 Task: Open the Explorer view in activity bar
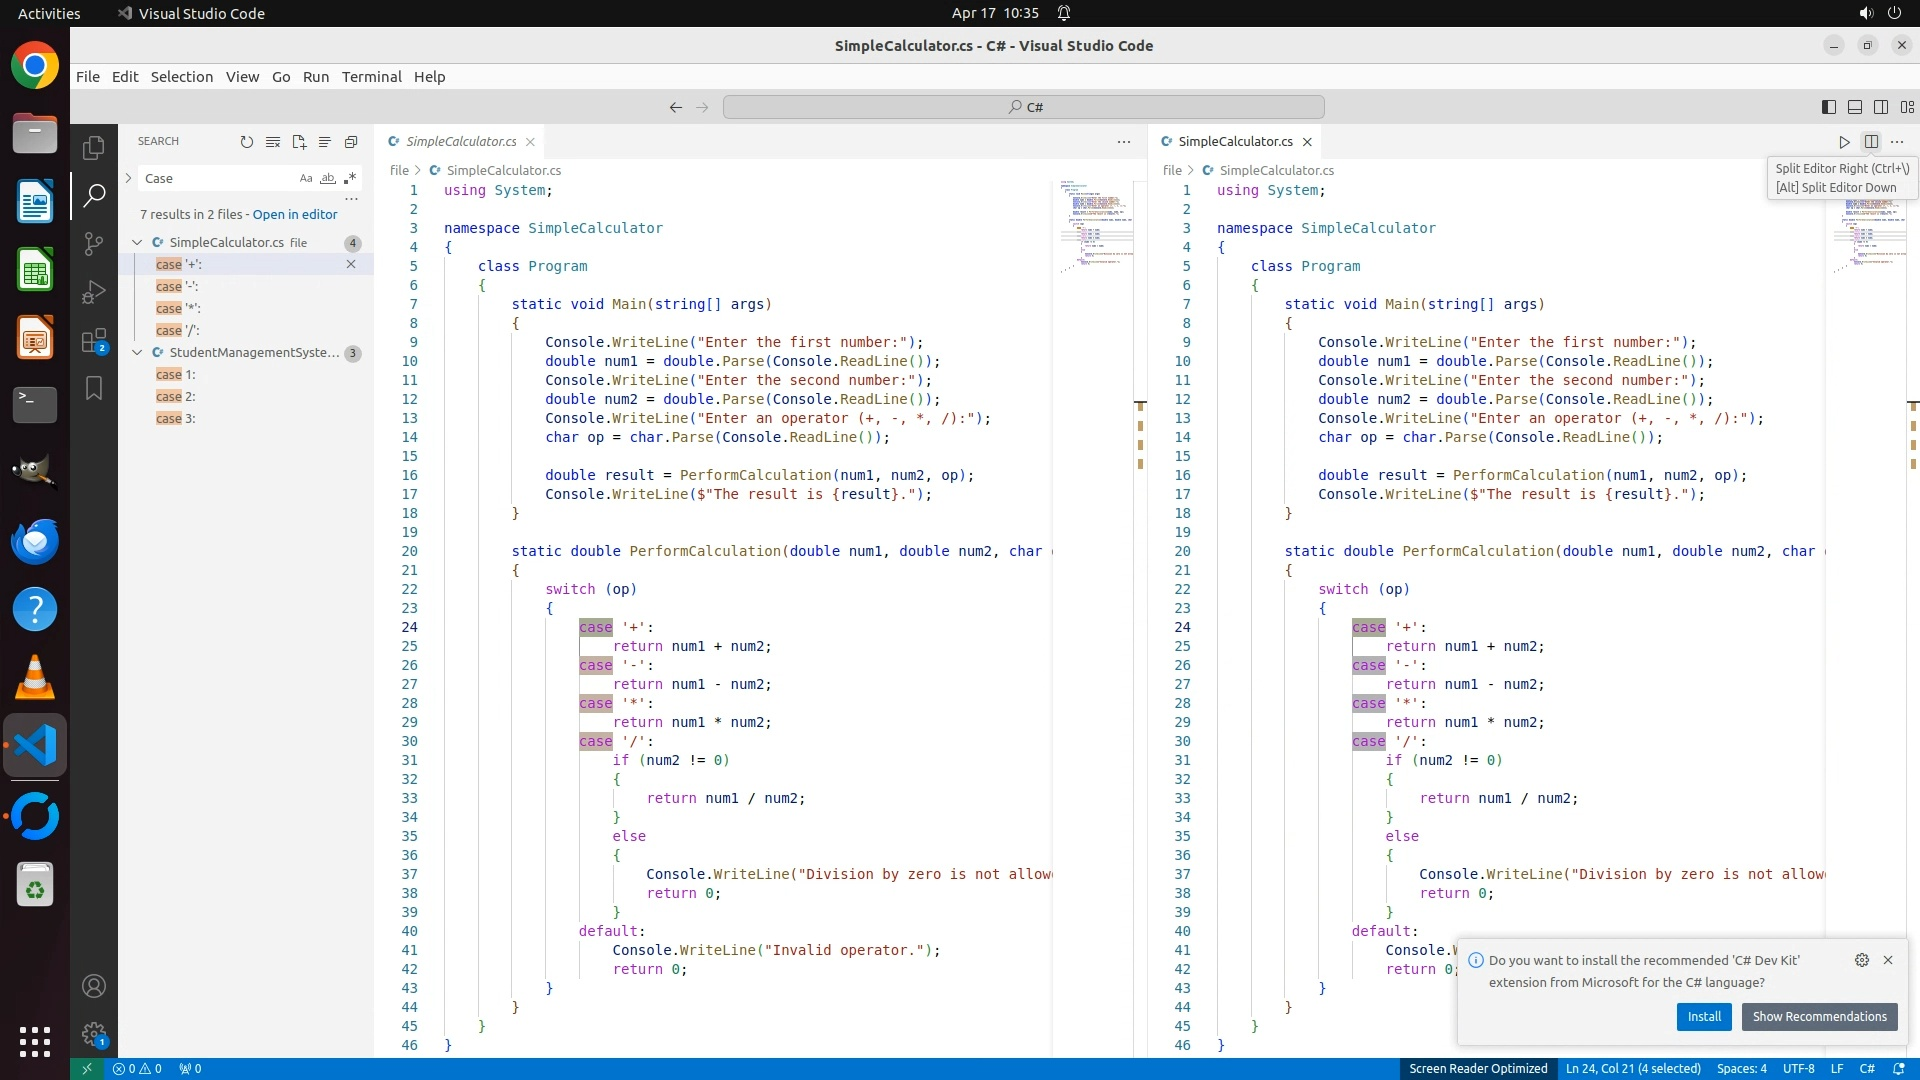click(x=94, y=148)
